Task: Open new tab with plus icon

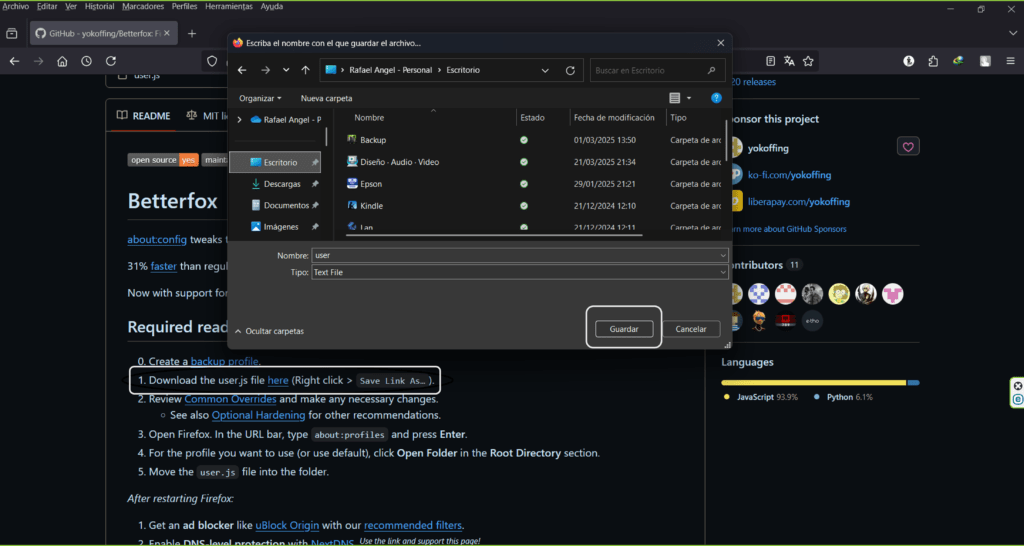Action: [x=192, y=33]
